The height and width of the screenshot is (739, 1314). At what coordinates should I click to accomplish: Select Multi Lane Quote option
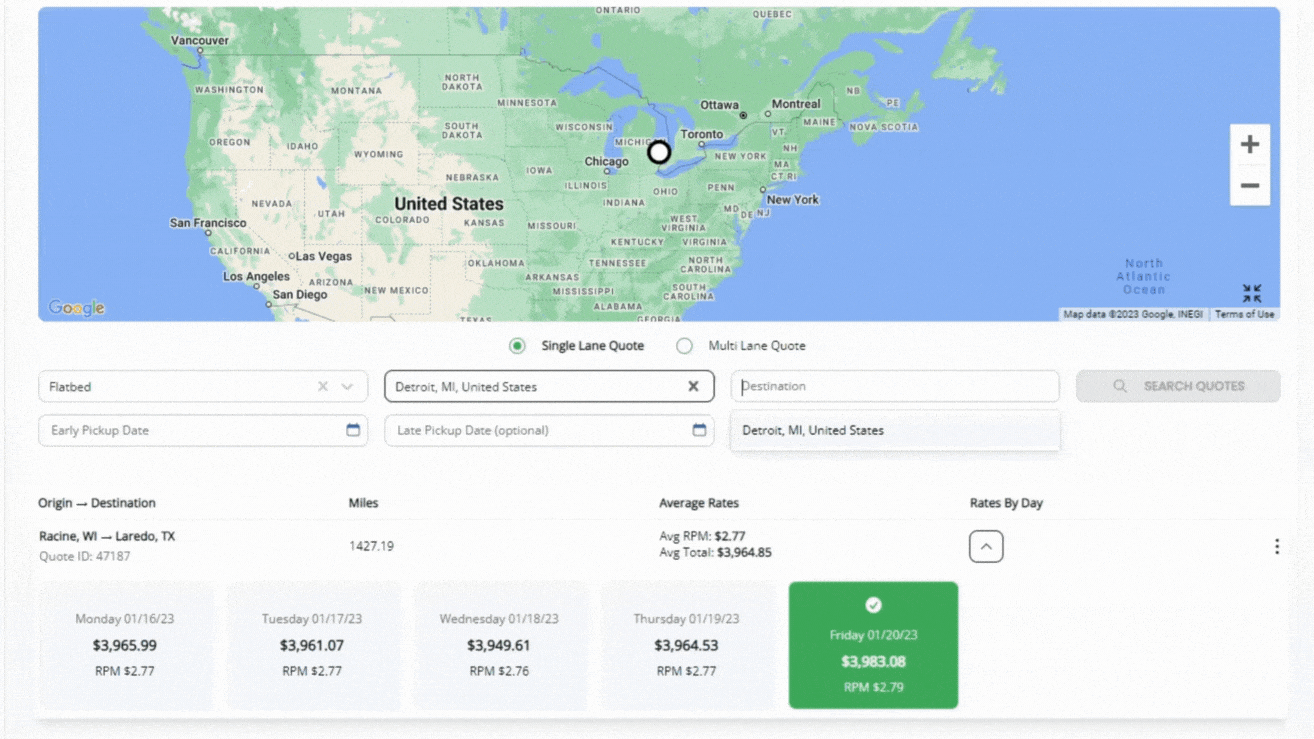(684, 346)
